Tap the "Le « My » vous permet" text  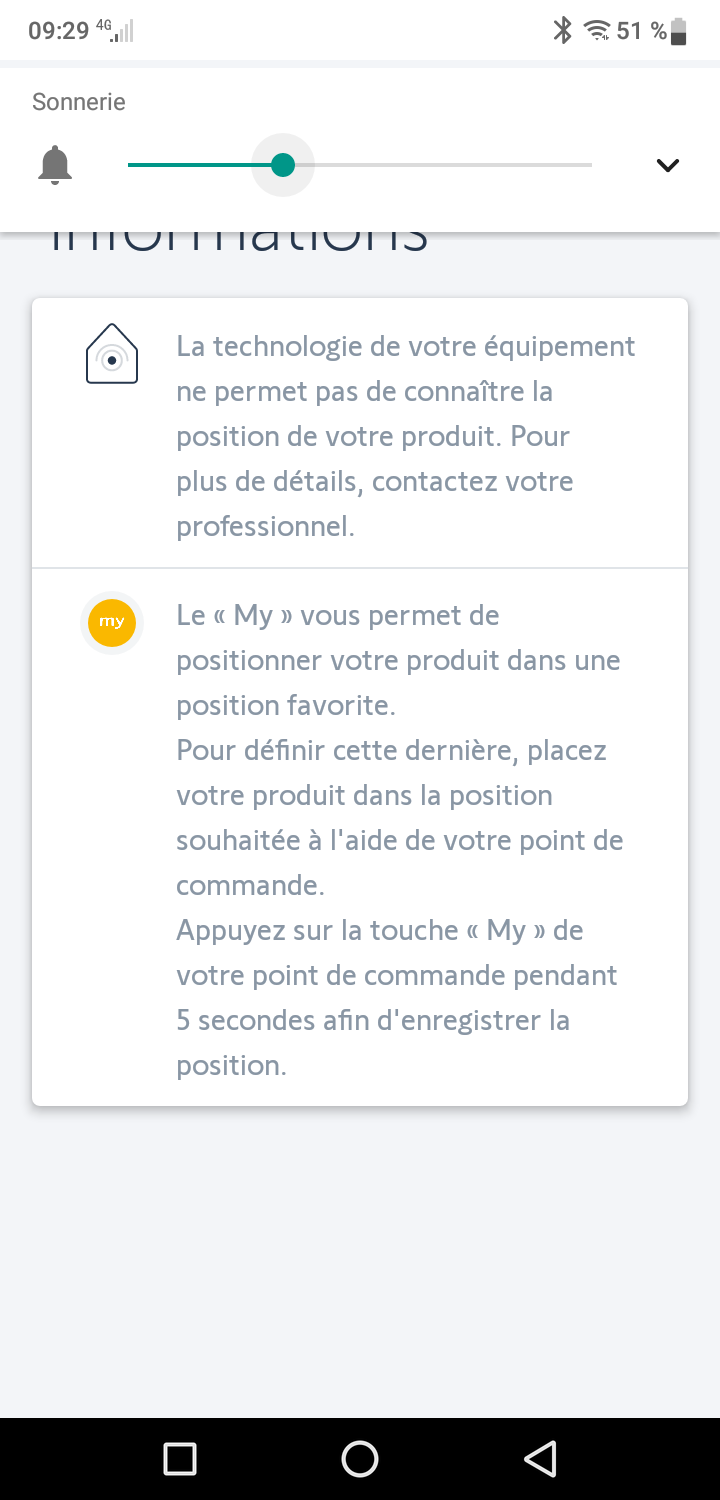click(x=337, y=615)
